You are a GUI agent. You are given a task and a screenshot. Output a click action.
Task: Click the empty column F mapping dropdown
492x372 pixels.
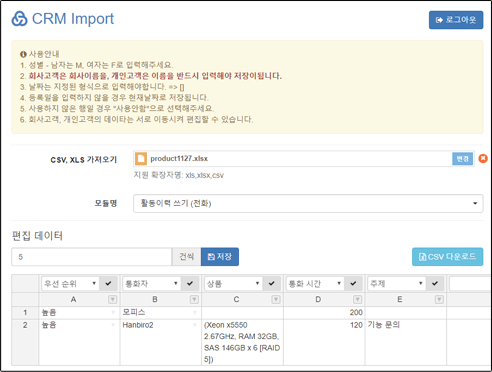470,284
